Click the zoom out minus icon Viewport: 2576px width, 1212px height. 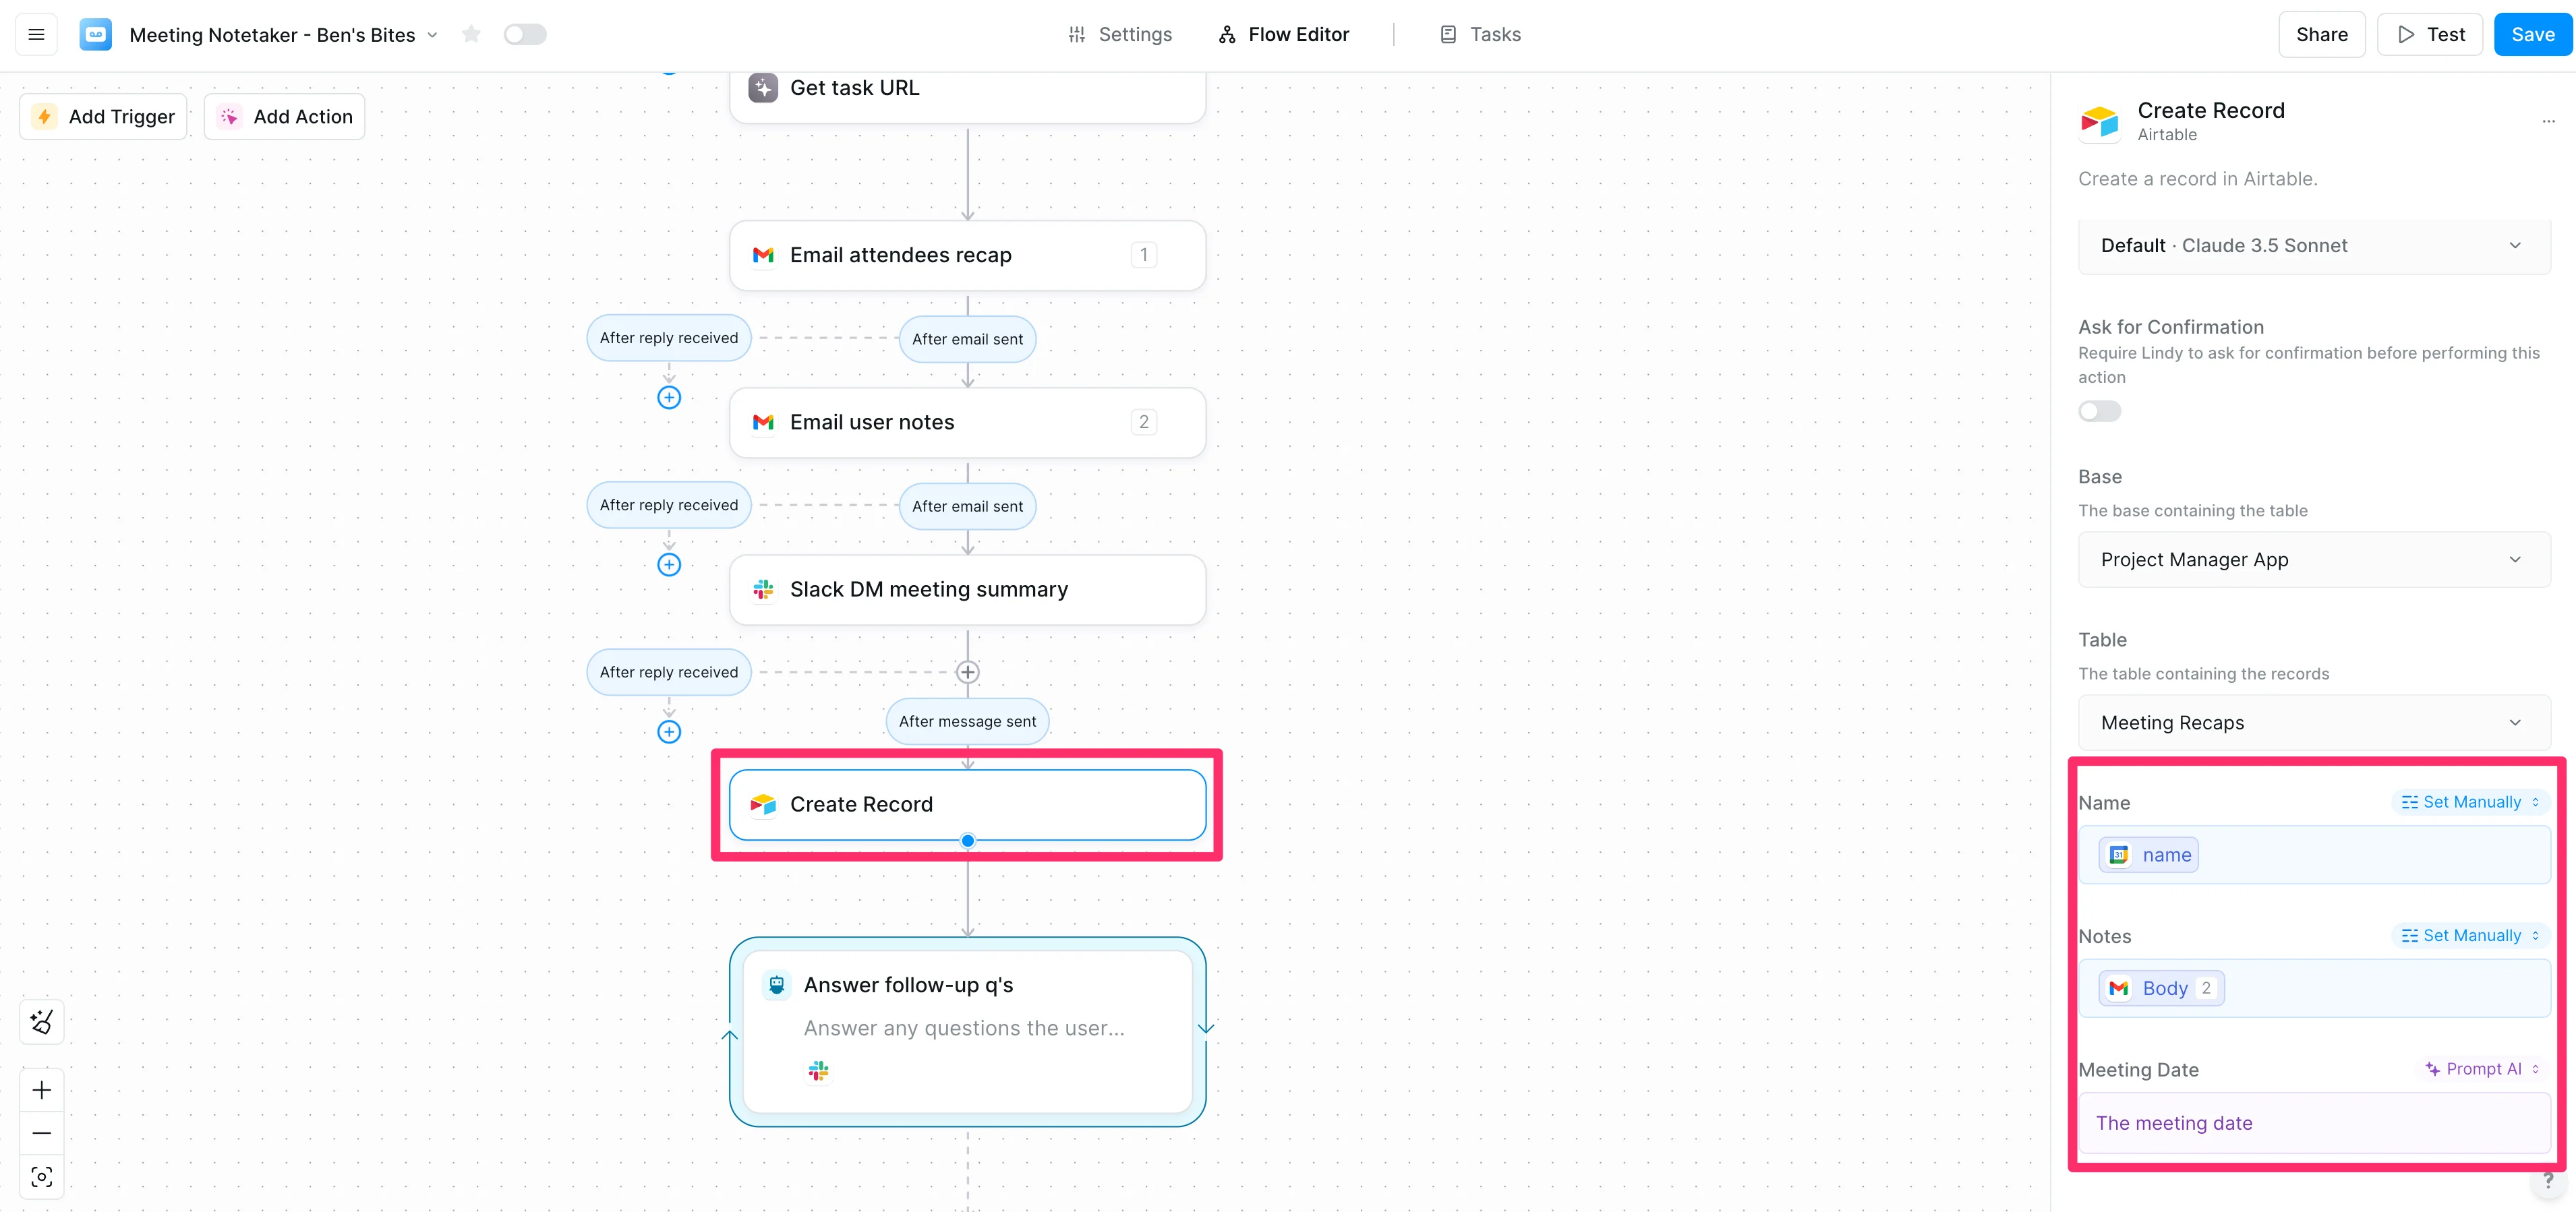pyautogui.click(x=42, y=1133)
